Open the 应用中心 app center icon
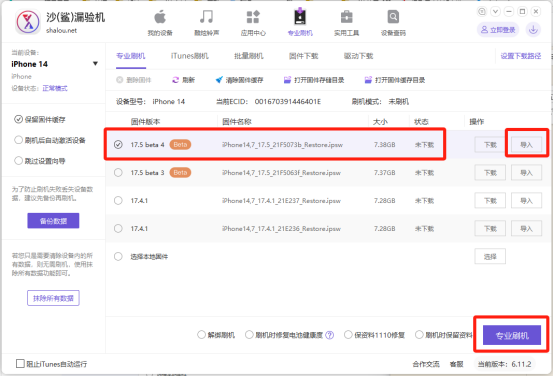Viewport: 553px width, 377px height. tap(253, 17)
